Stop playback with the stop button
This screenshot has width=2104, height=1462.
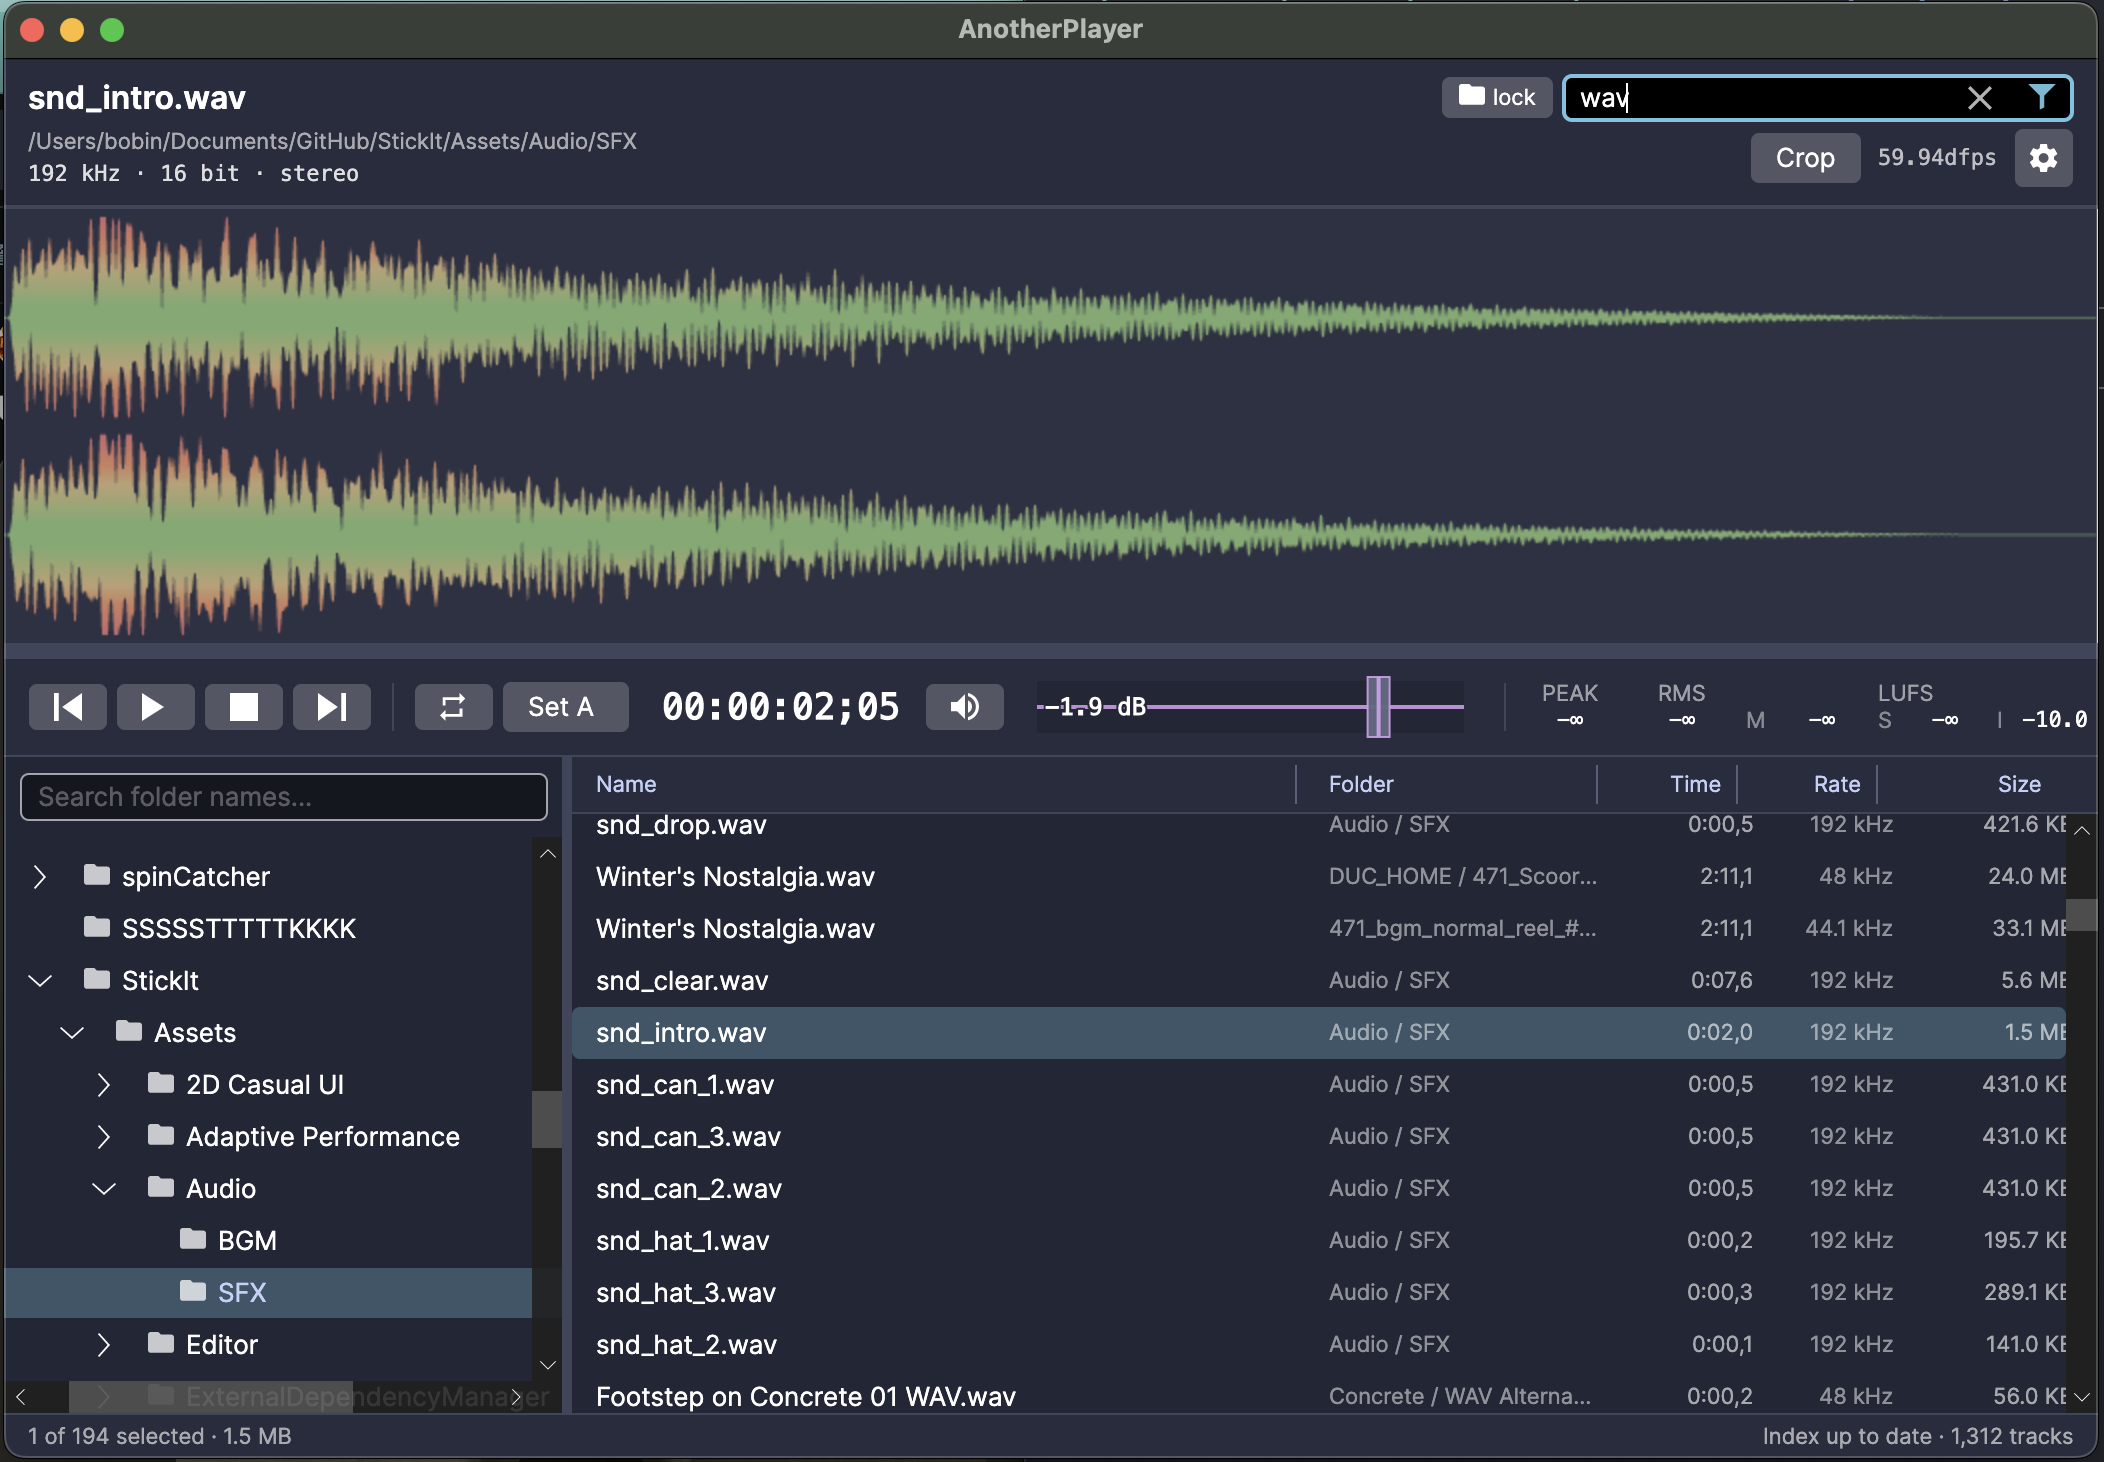click(243, 707)
